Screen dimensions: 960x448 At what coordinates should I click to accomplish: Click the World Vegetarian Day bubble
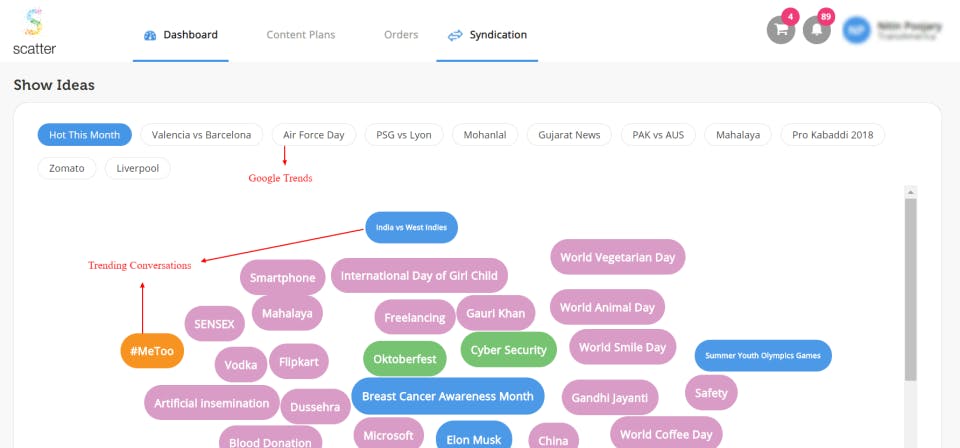coord(617,257)
